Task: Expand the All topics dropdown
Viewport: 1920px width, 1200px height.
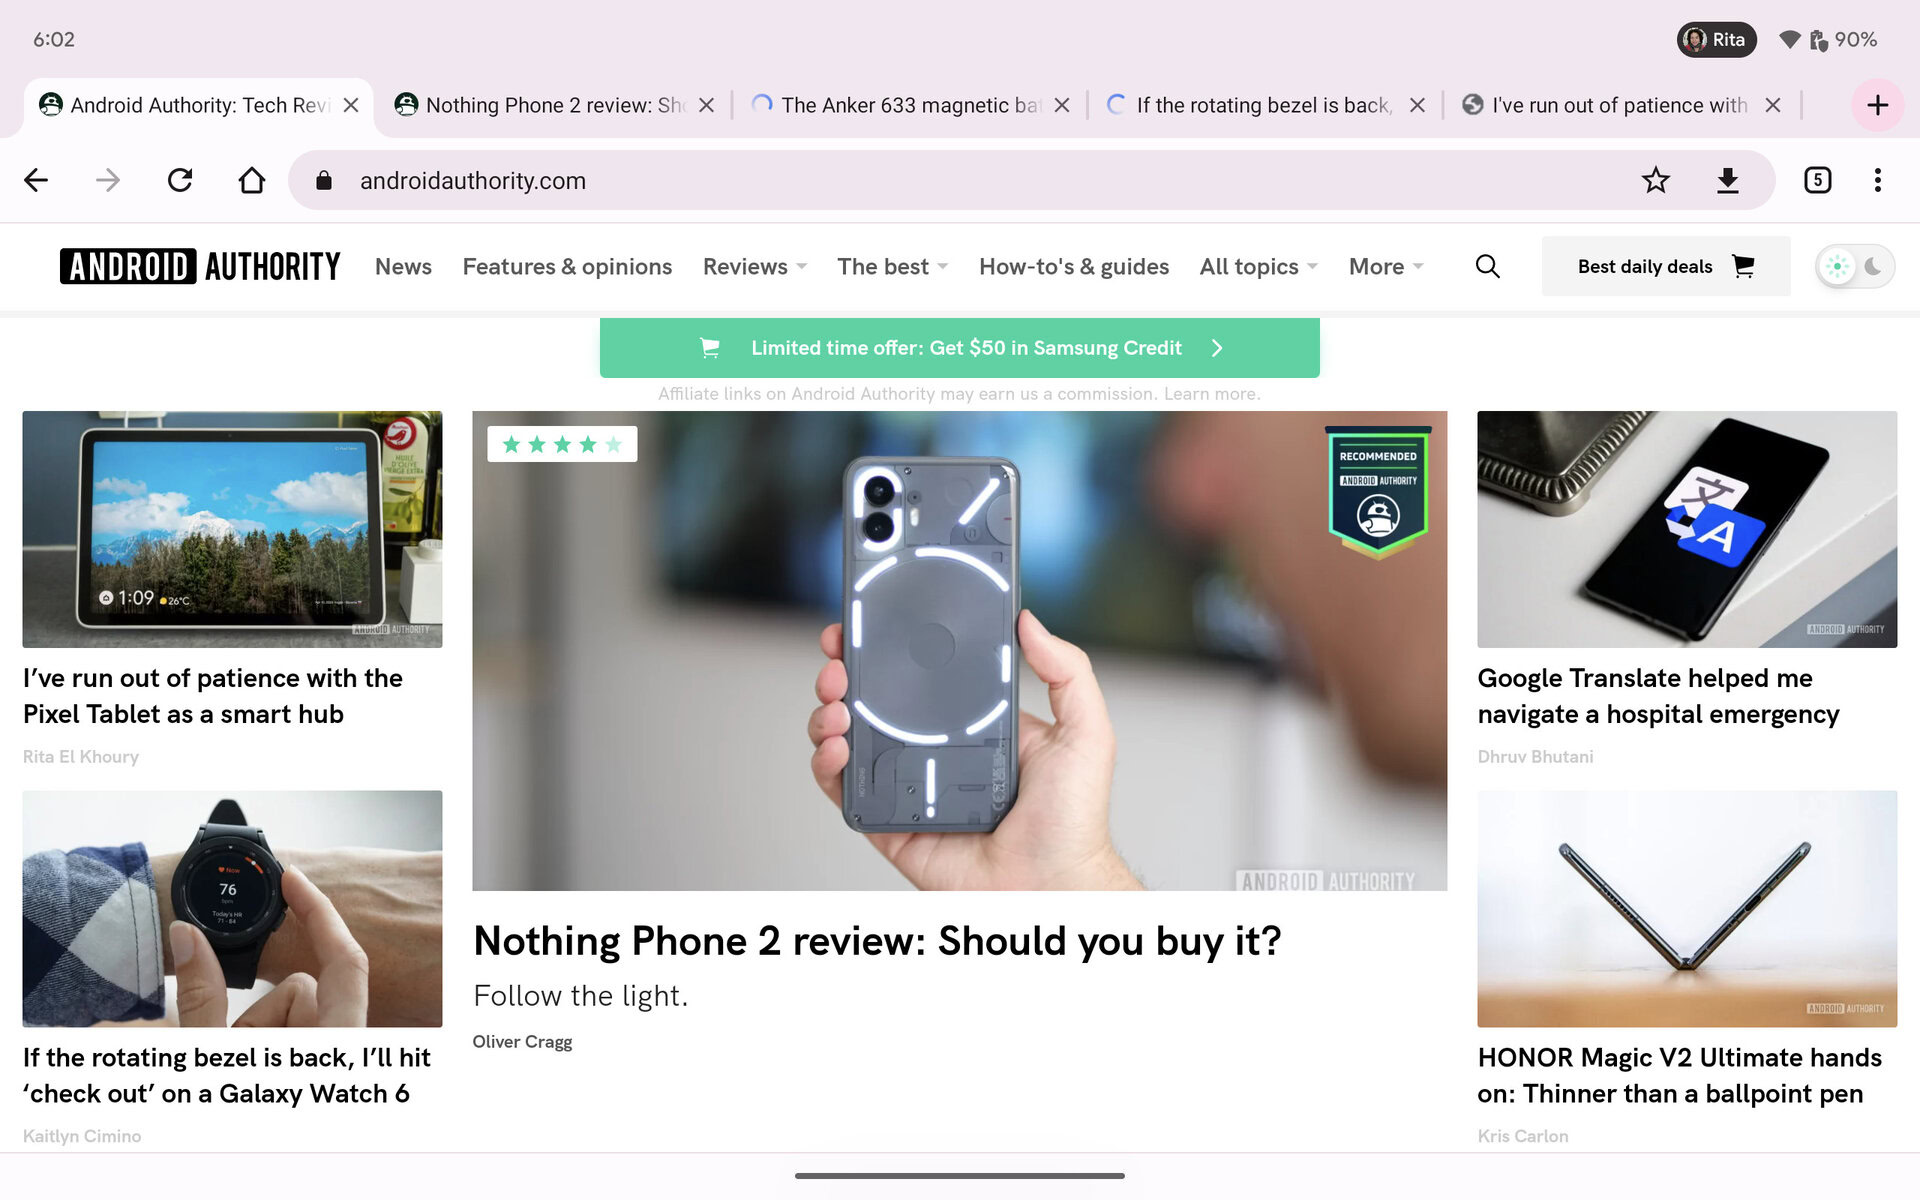Action: point(1258,266)
